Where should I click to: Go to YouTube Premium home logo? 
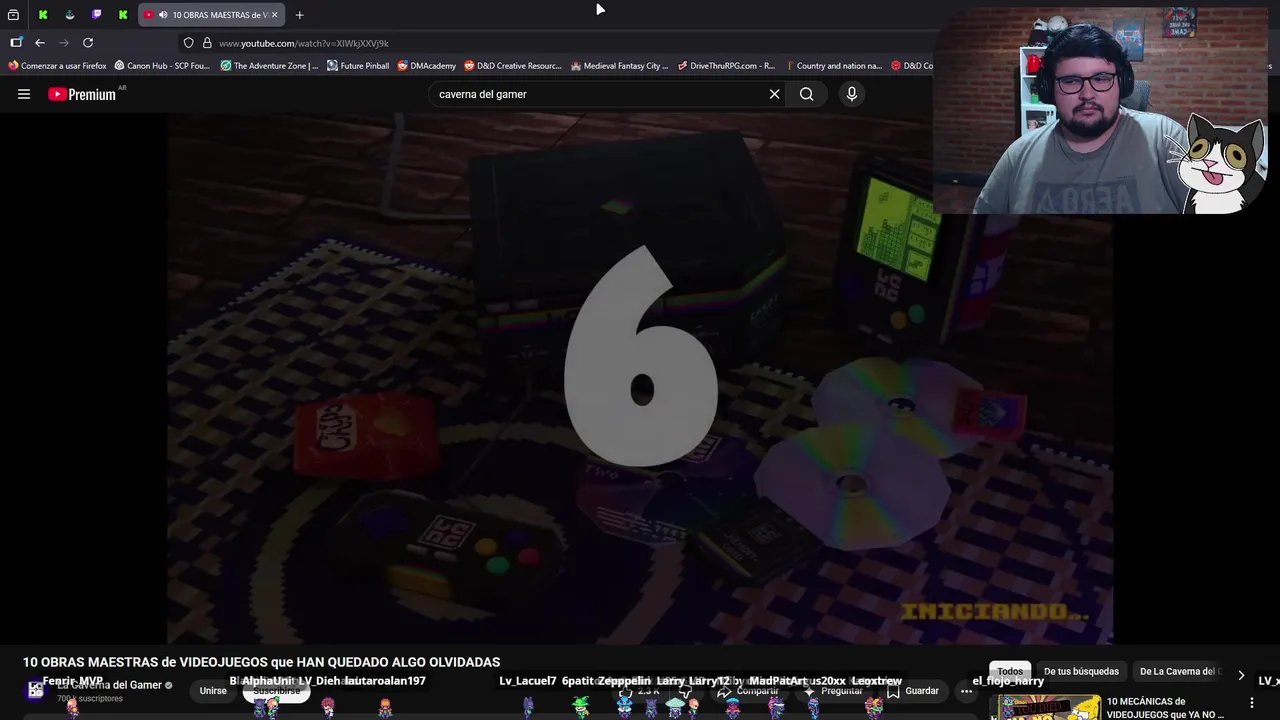pos(82,94)
